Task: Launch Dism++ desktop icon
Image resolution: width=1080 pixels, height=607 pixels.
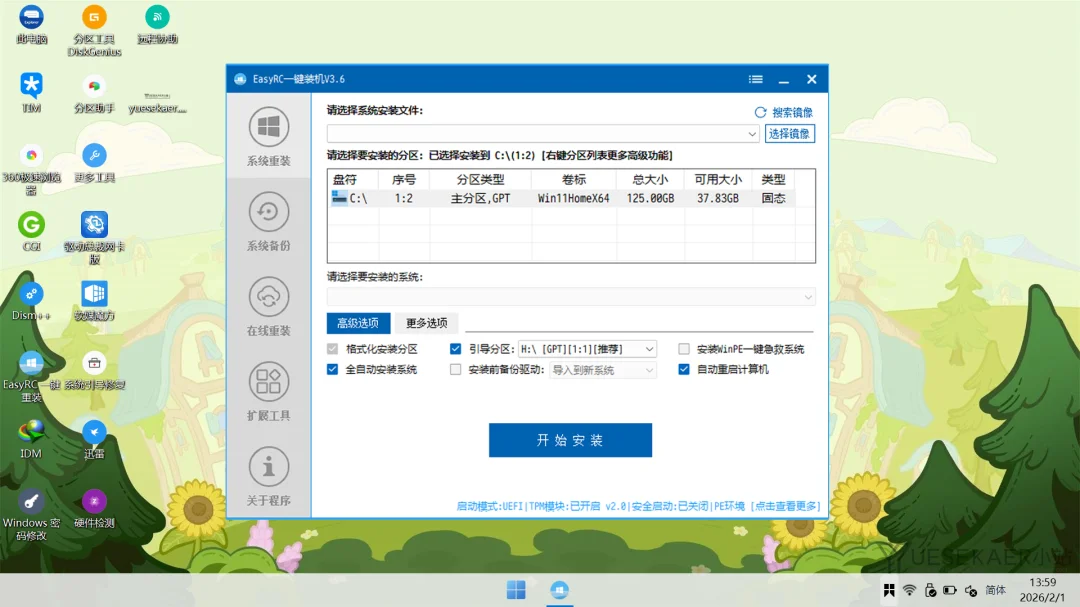Action: point(32,301)
